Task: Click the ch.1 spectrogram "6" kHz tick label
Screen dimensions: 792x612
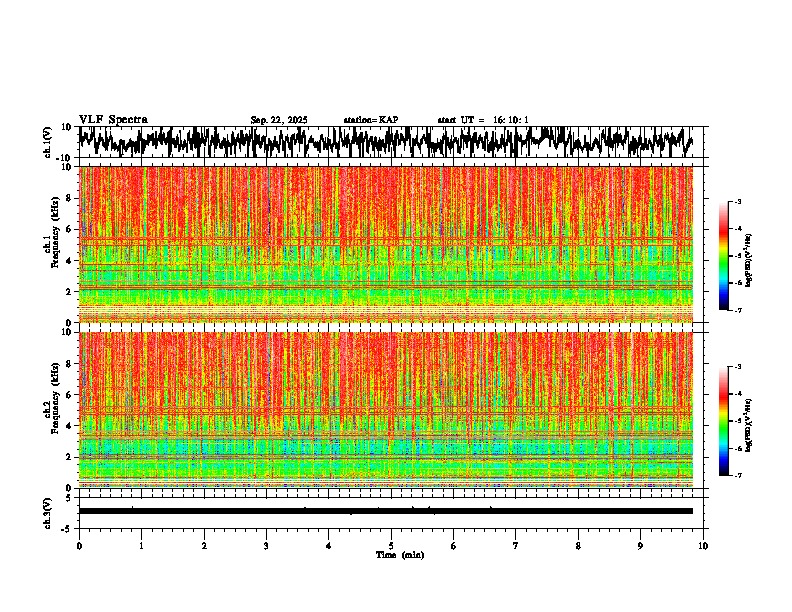Action: pyautogui.click(x=69, y=229)
